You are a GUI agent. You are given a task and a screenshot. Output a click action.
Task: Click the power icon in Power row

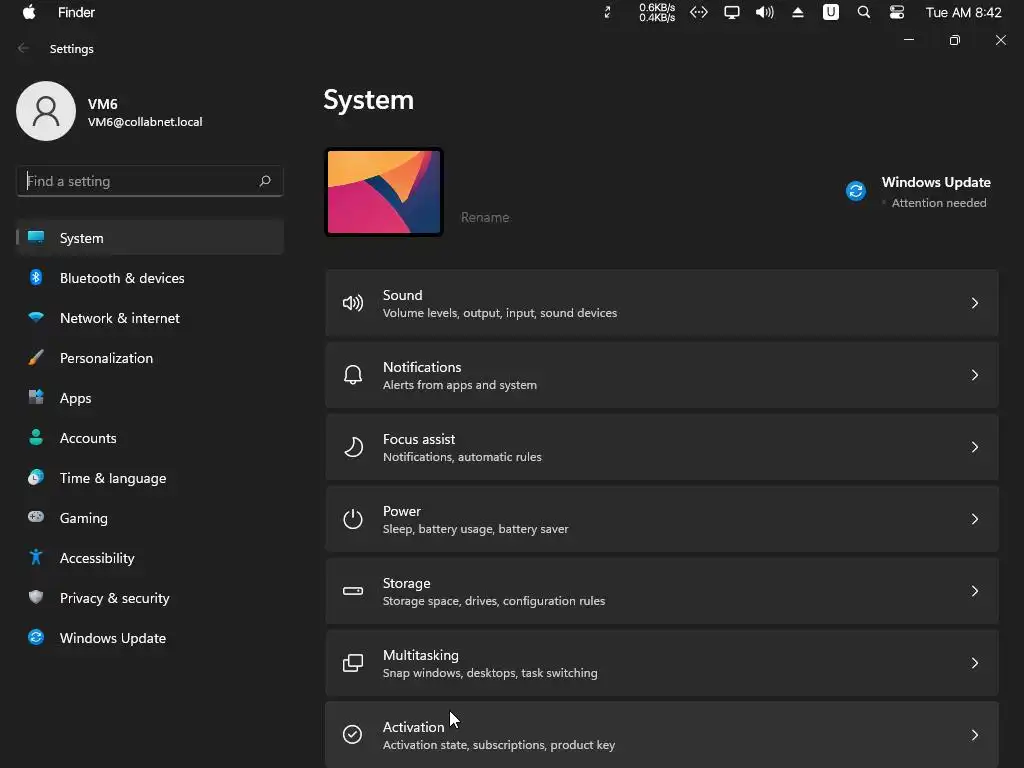pos(353,519)
